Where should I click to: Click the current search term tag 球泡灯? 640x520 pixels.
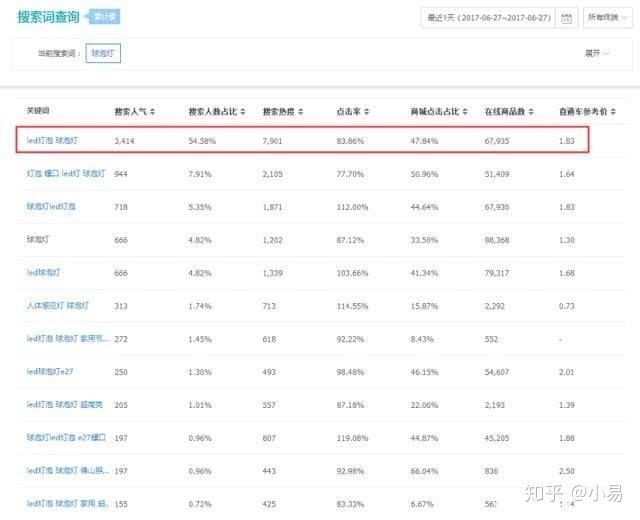click(103, 53)
